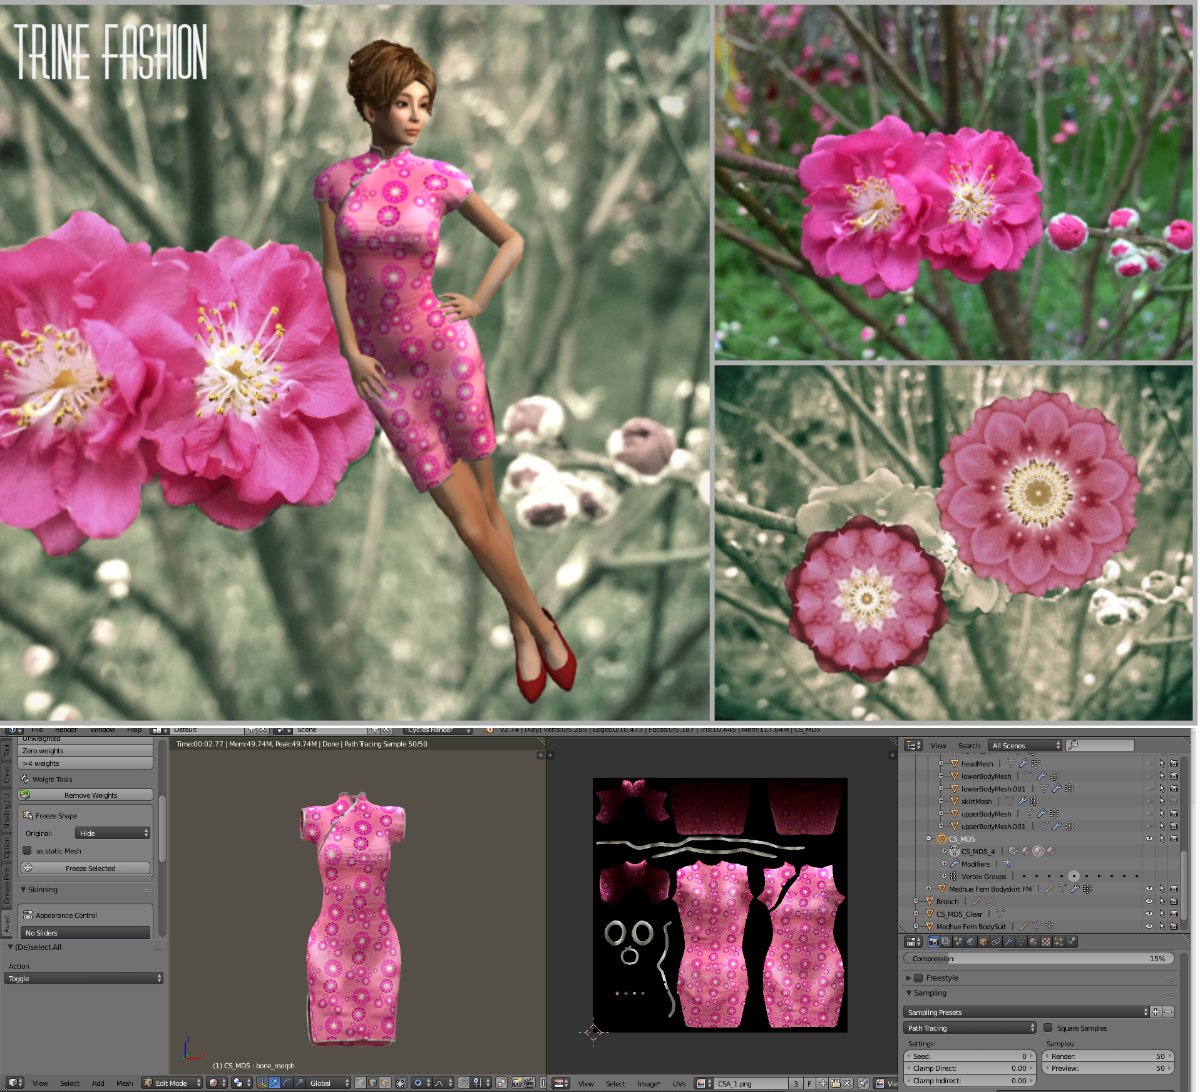This screenshot has width=1200, height=1092.
Task: Click the 3D viewport editor type icon
Action: pos(14,1083)
